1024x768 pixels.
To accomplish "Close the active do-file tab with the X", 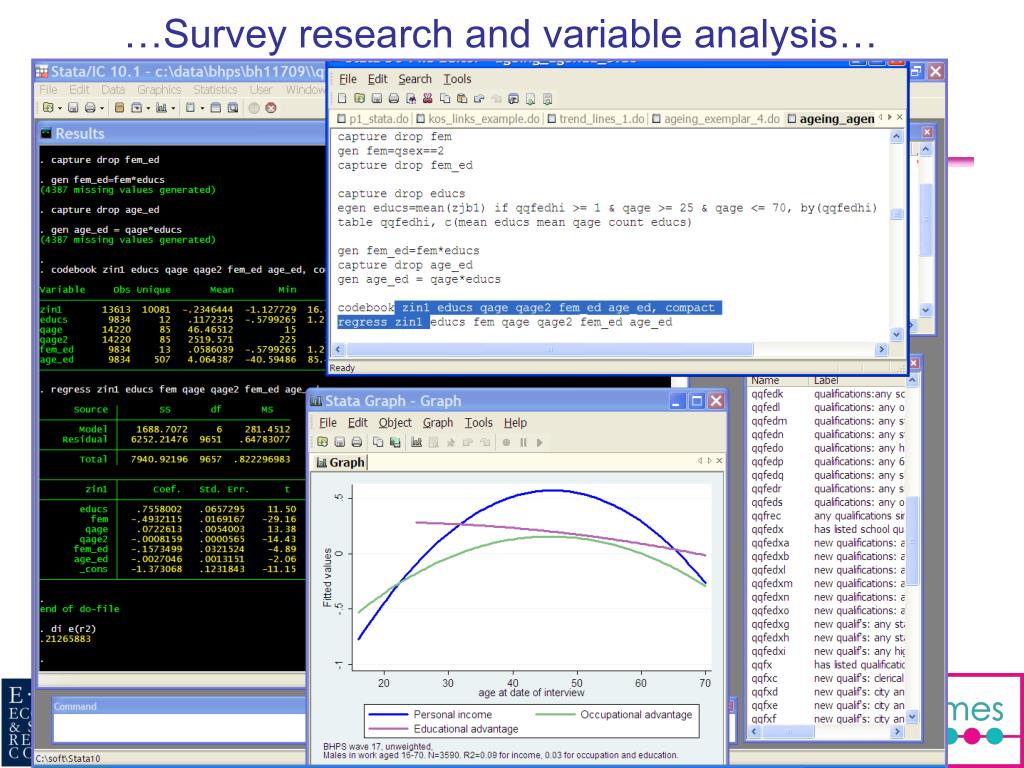I will tap(900, 117).
